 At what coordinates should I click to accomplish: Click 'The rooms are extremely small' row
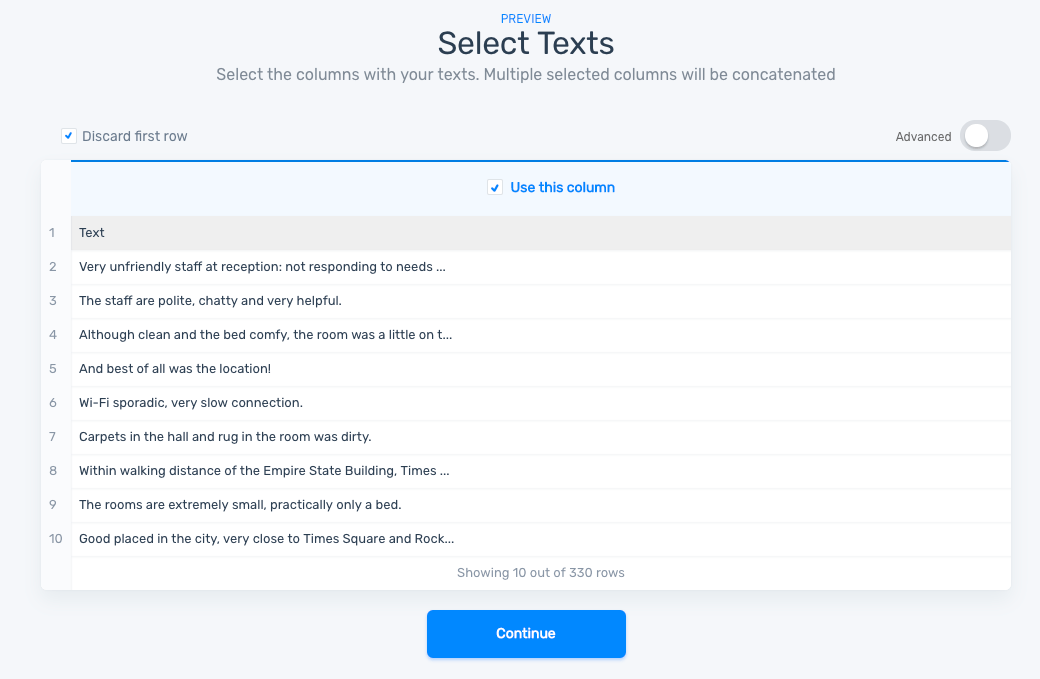[x=240, y=505]
